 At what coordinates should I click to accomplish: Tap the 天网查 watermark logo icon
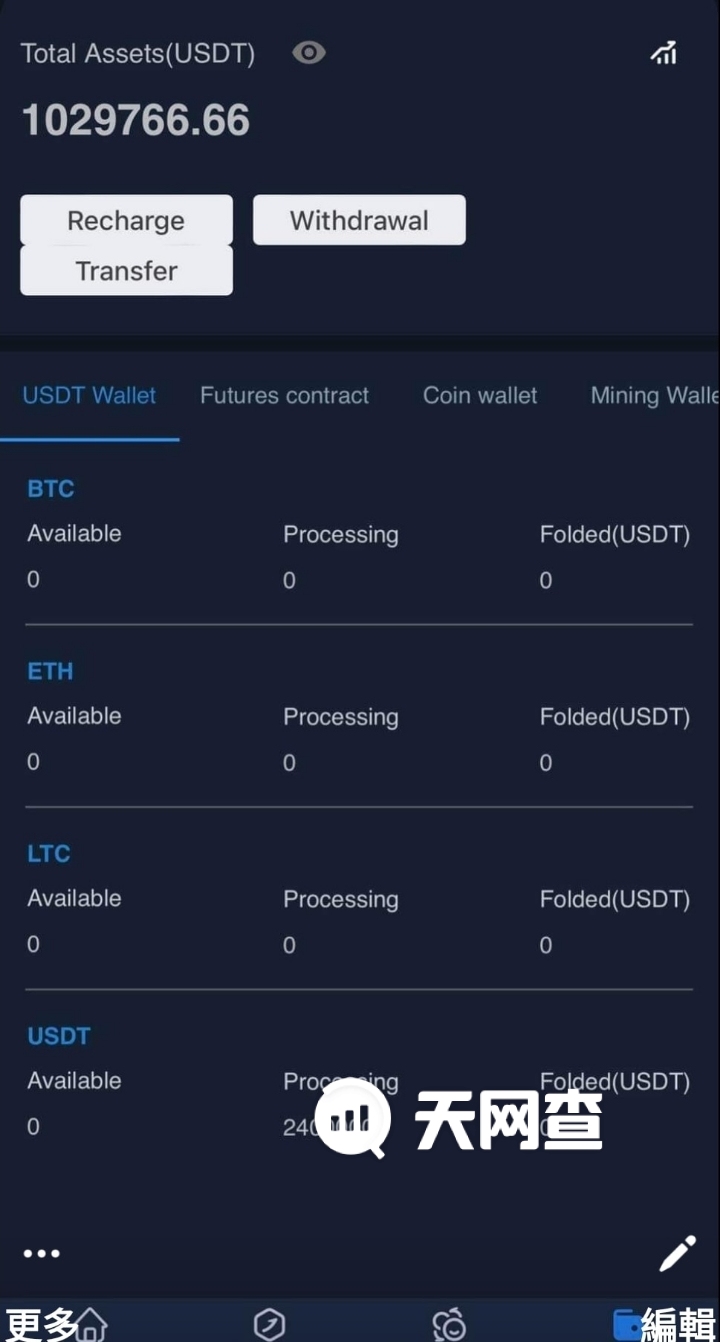[352, 1118]
